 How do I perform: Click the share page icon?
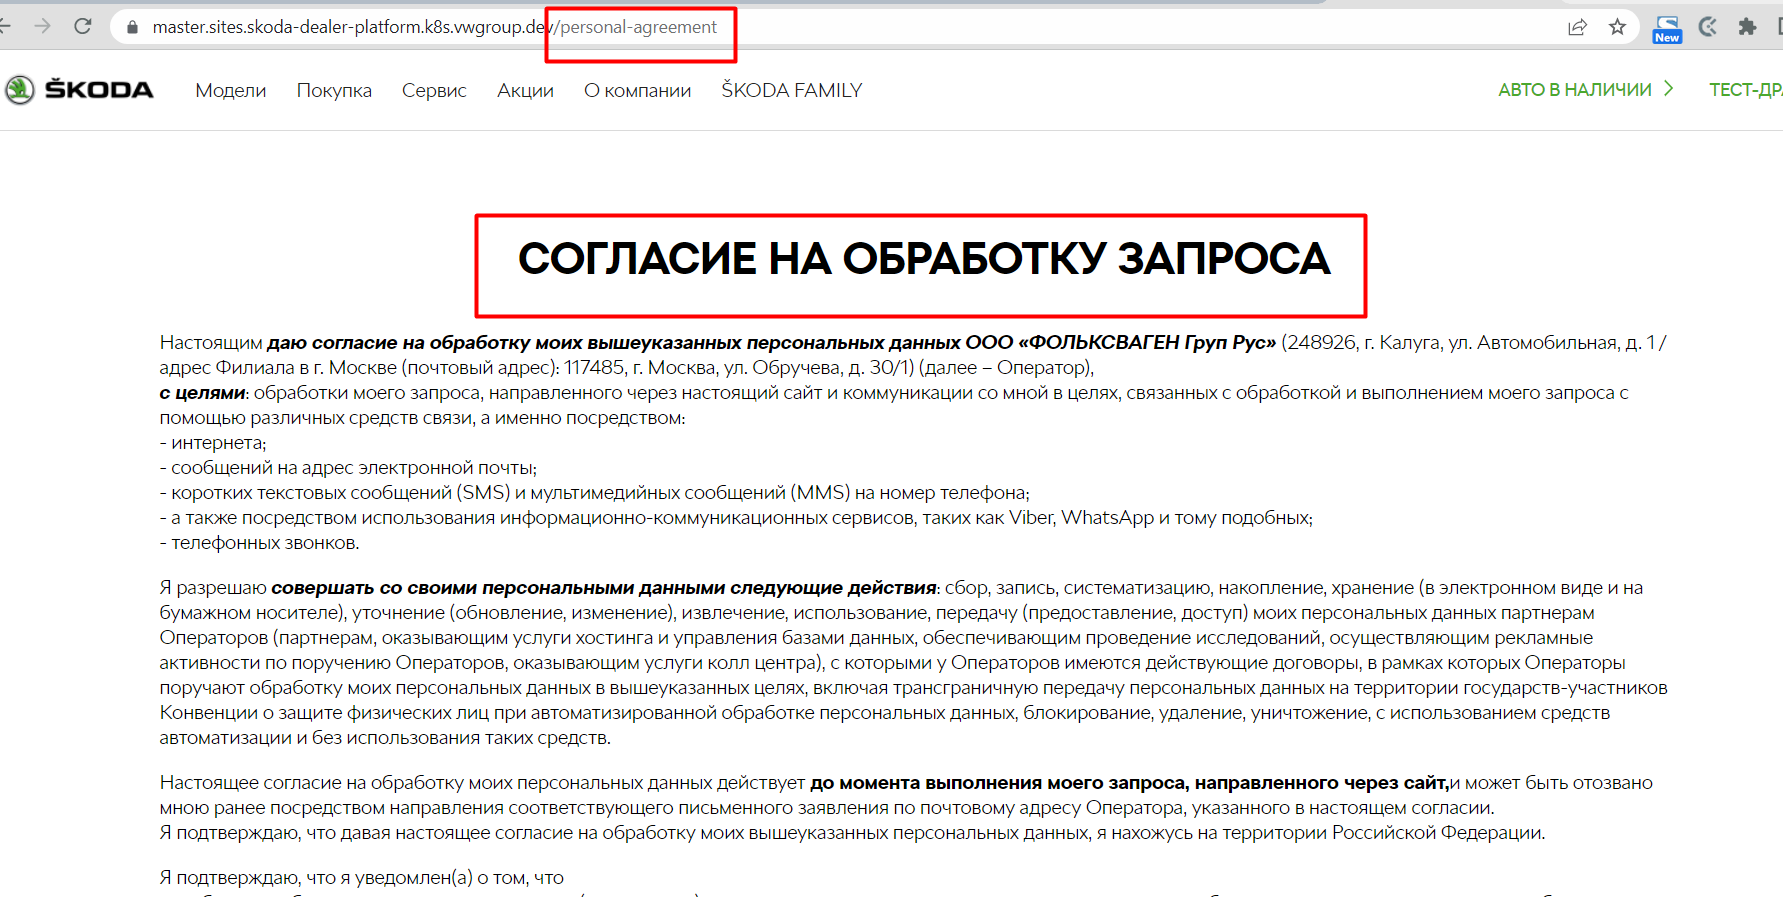(x=1577, y=27)
